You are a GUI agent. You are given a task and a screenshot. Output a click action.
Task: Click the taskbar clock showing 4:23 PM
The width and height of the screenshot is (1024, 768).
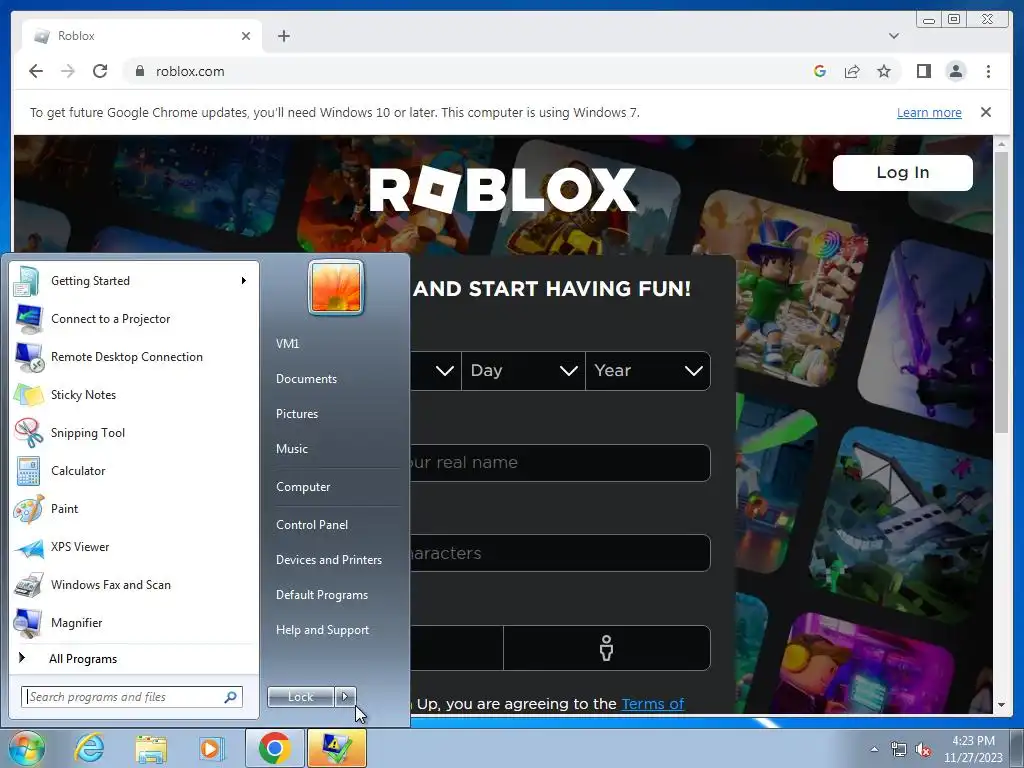point(973,749)
